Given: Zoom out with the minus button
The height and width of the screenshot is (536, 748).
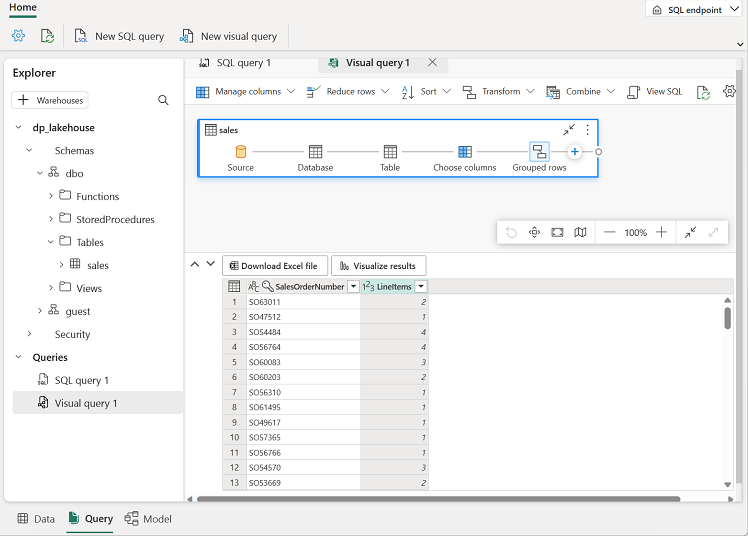Looking at the screenshot, I should (609, 232).
